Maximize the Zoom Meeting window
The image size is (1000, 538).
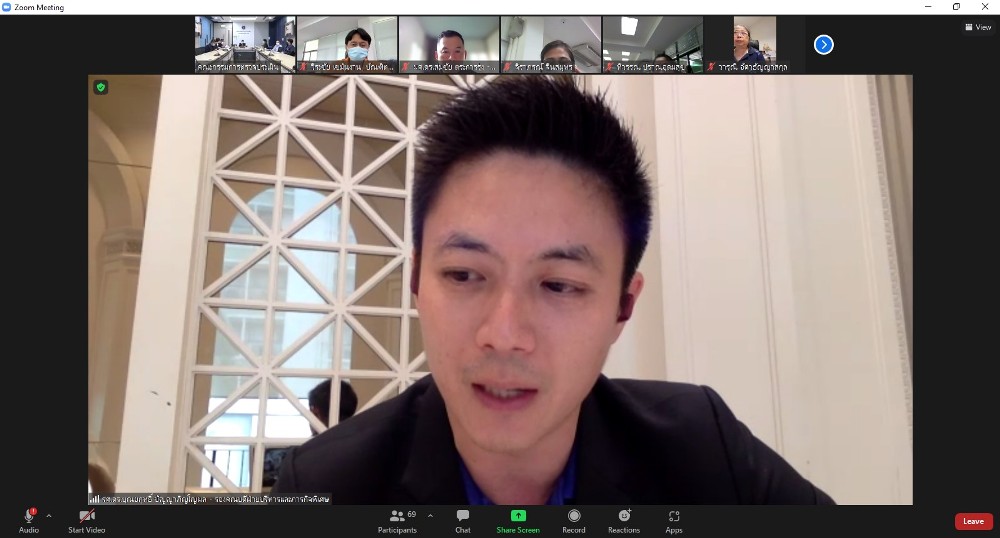[x=956, y=7]
